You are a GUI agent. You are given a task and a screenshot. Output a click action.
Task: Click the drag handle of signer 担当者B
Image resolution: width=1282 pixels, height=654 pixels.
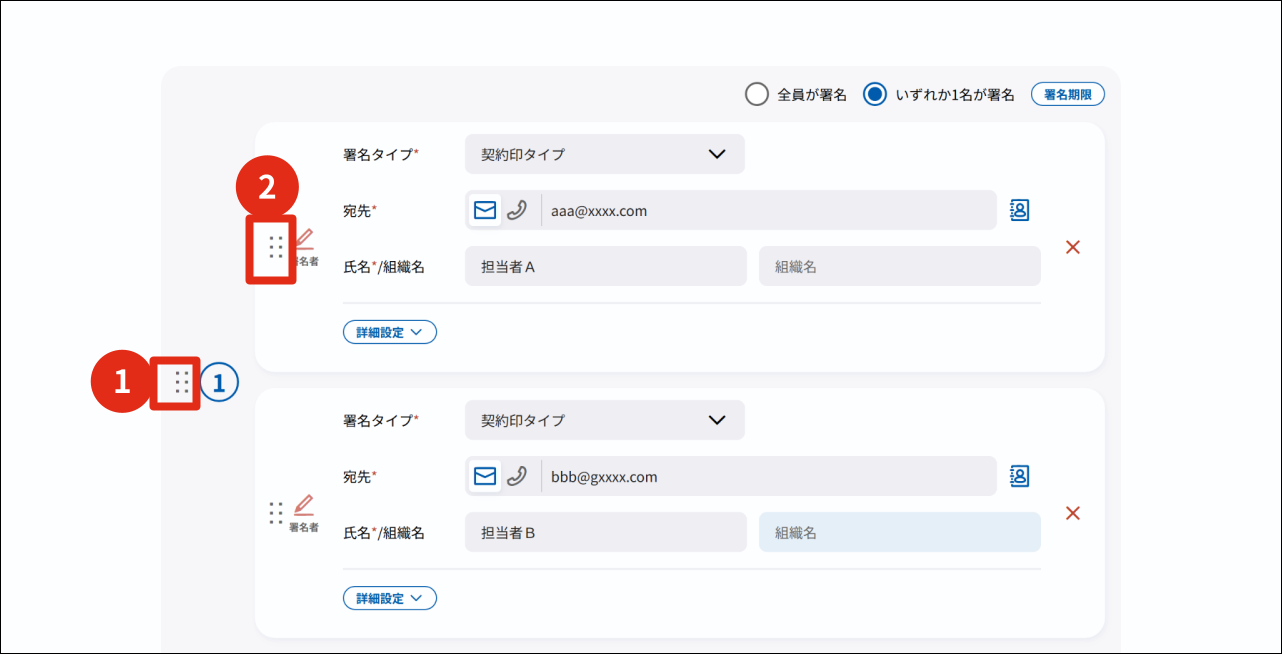[276, 513]
